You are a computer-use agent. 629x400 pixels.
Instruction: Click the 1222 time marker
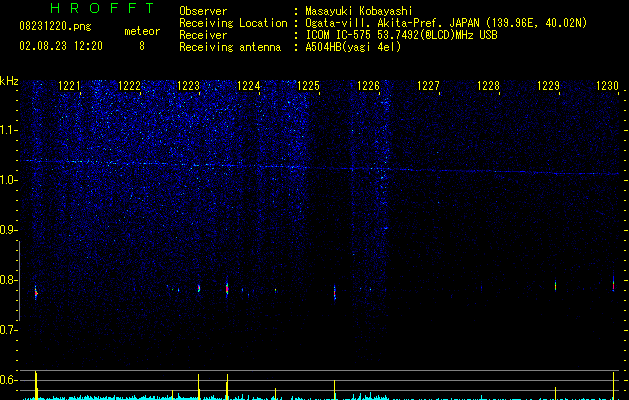(x=129, y=86)
